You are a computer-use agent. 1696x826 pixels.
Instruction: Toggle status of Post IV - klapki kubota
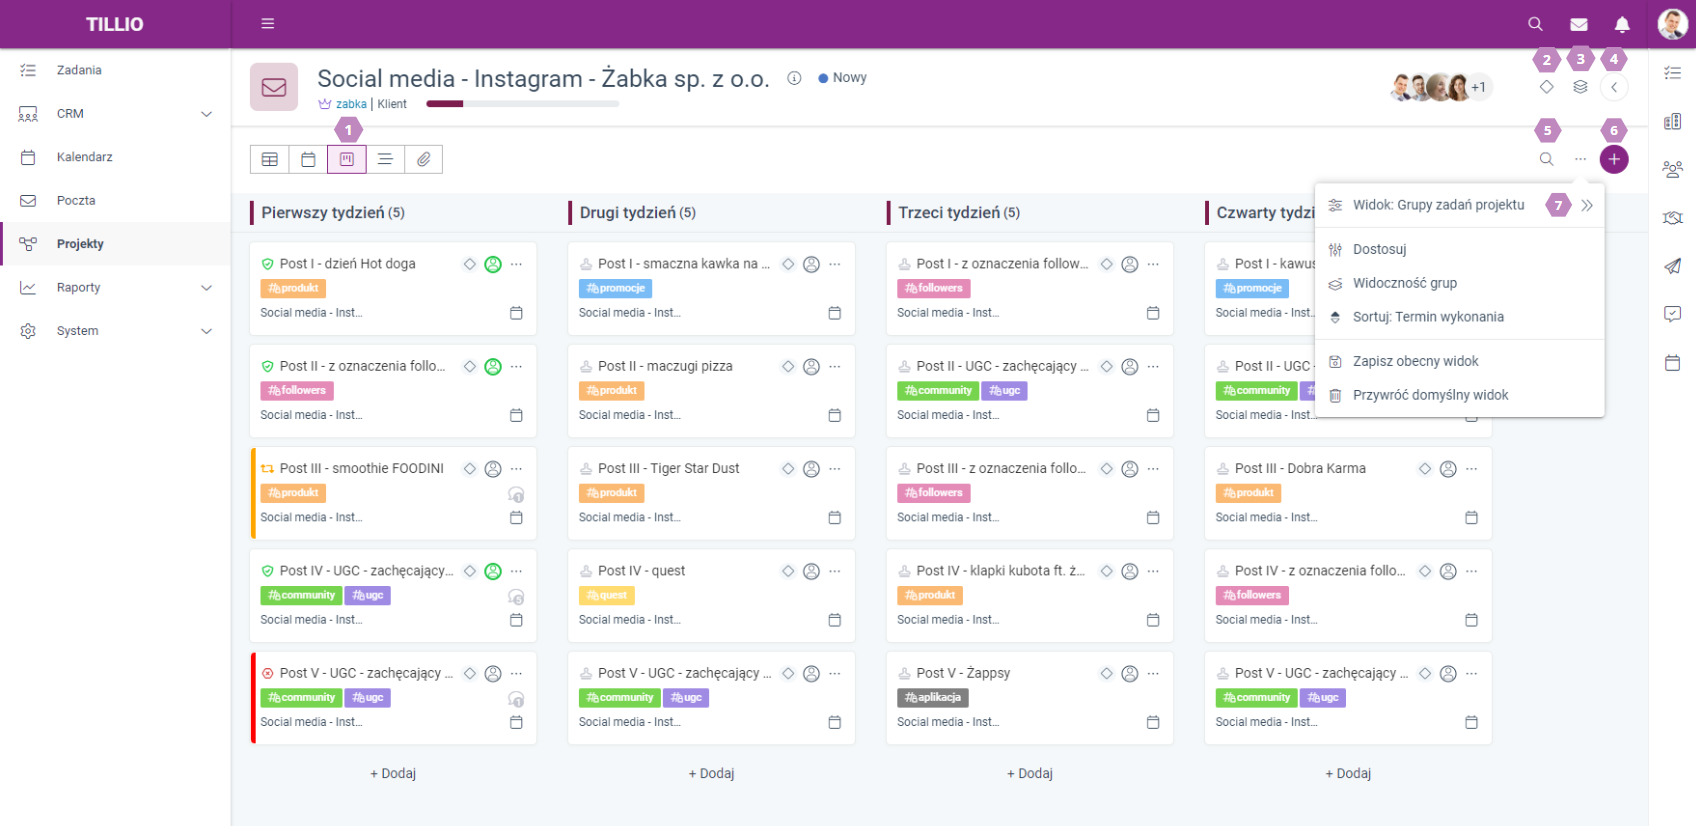tap(904, 571)
